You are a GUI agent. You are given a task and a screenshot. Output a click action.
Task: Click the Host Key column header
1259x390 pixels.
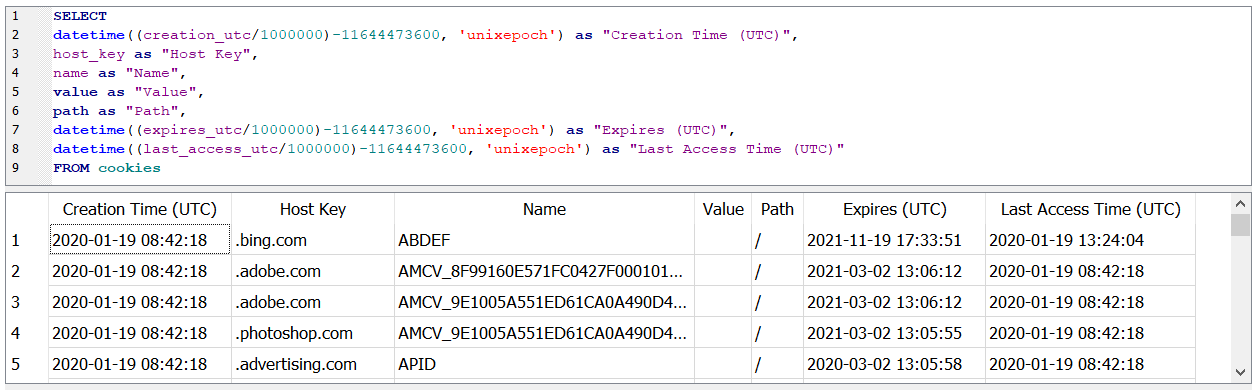(312, 209)
